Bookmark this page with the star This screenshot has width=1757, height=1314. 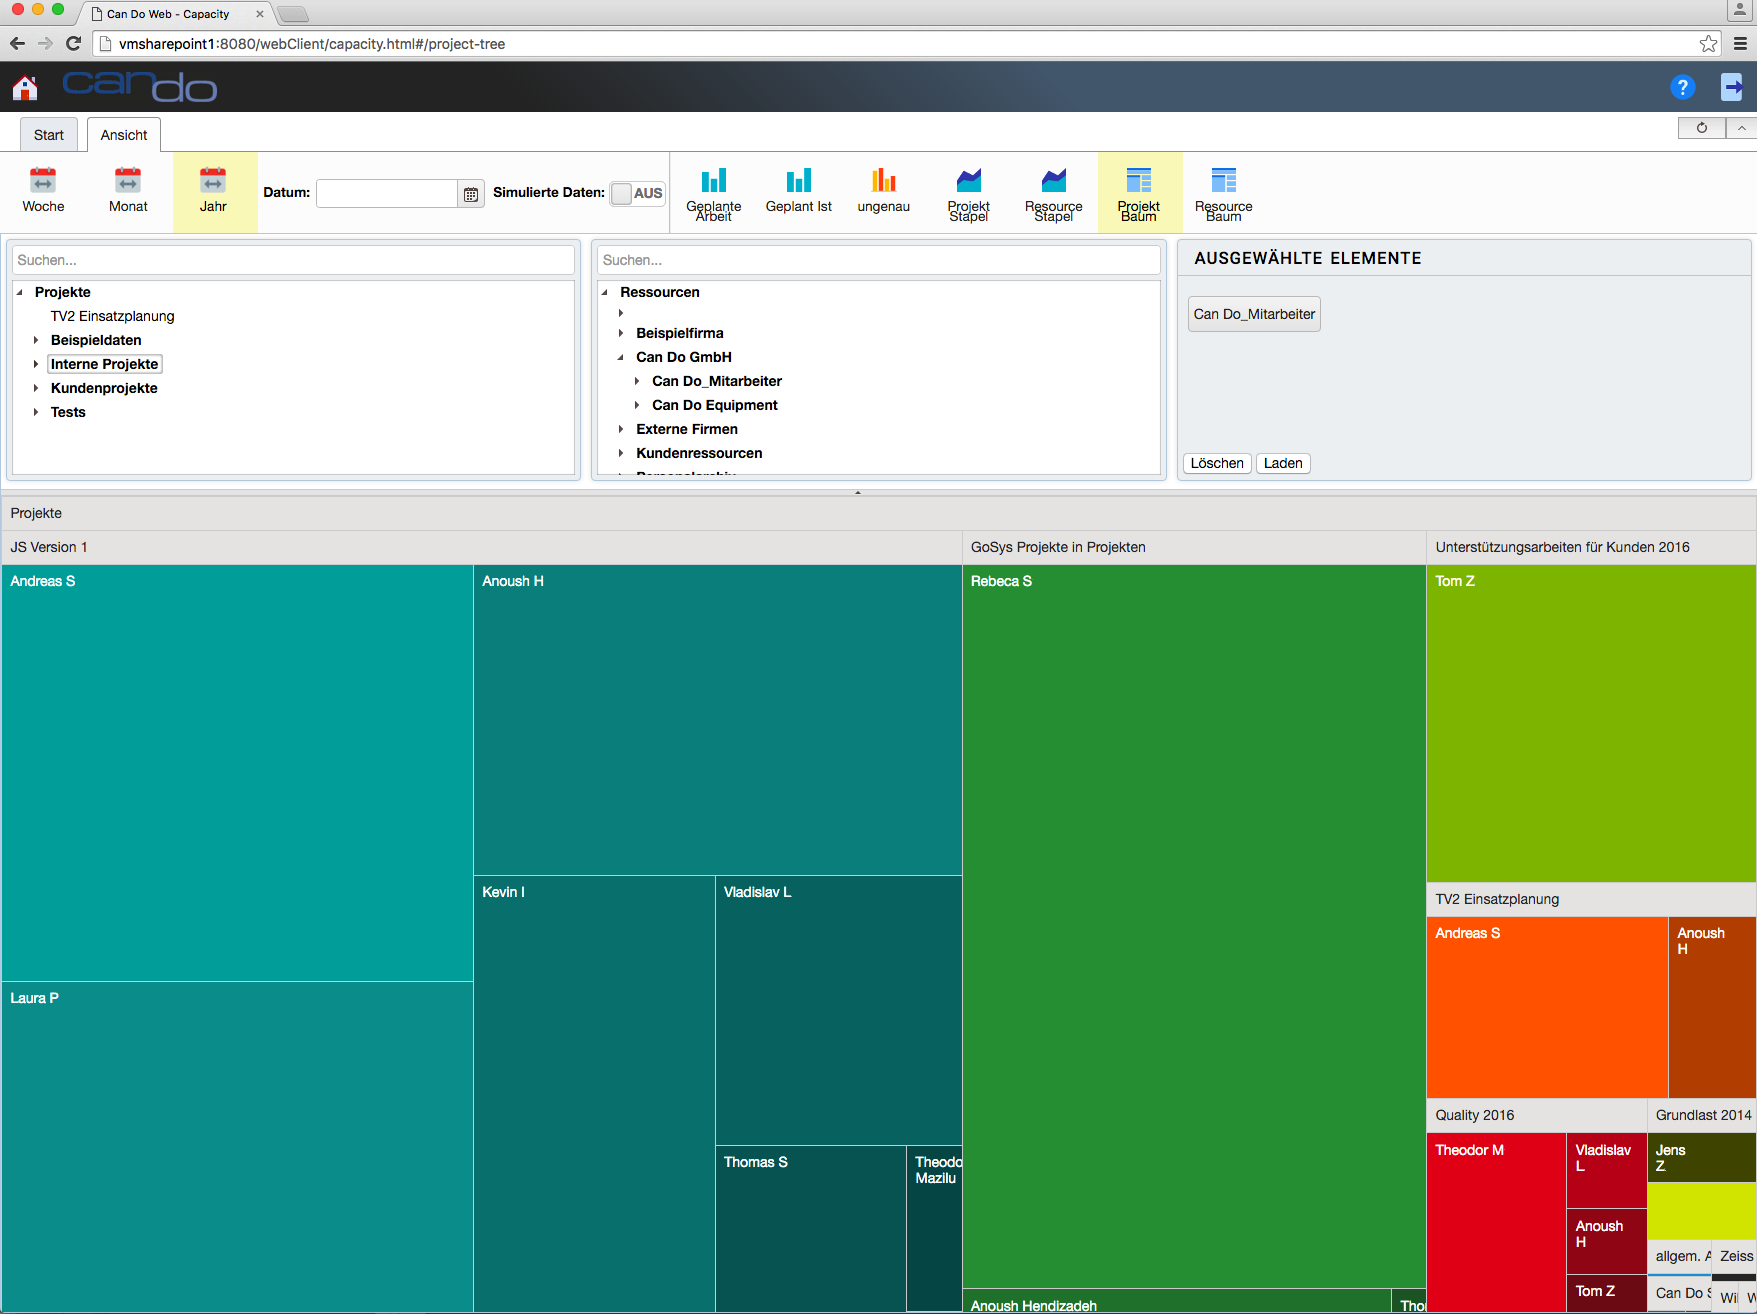(1708, 43)
